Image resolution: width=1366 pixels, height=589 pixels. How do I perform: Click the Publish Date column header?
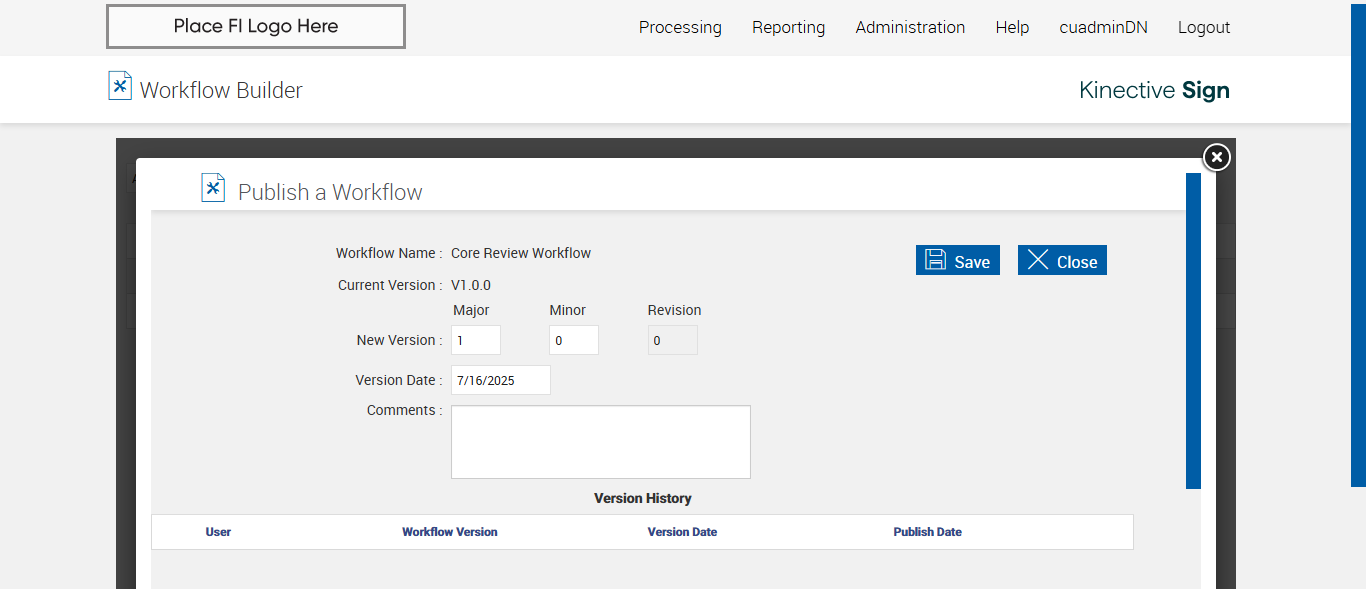click(927, 532)
